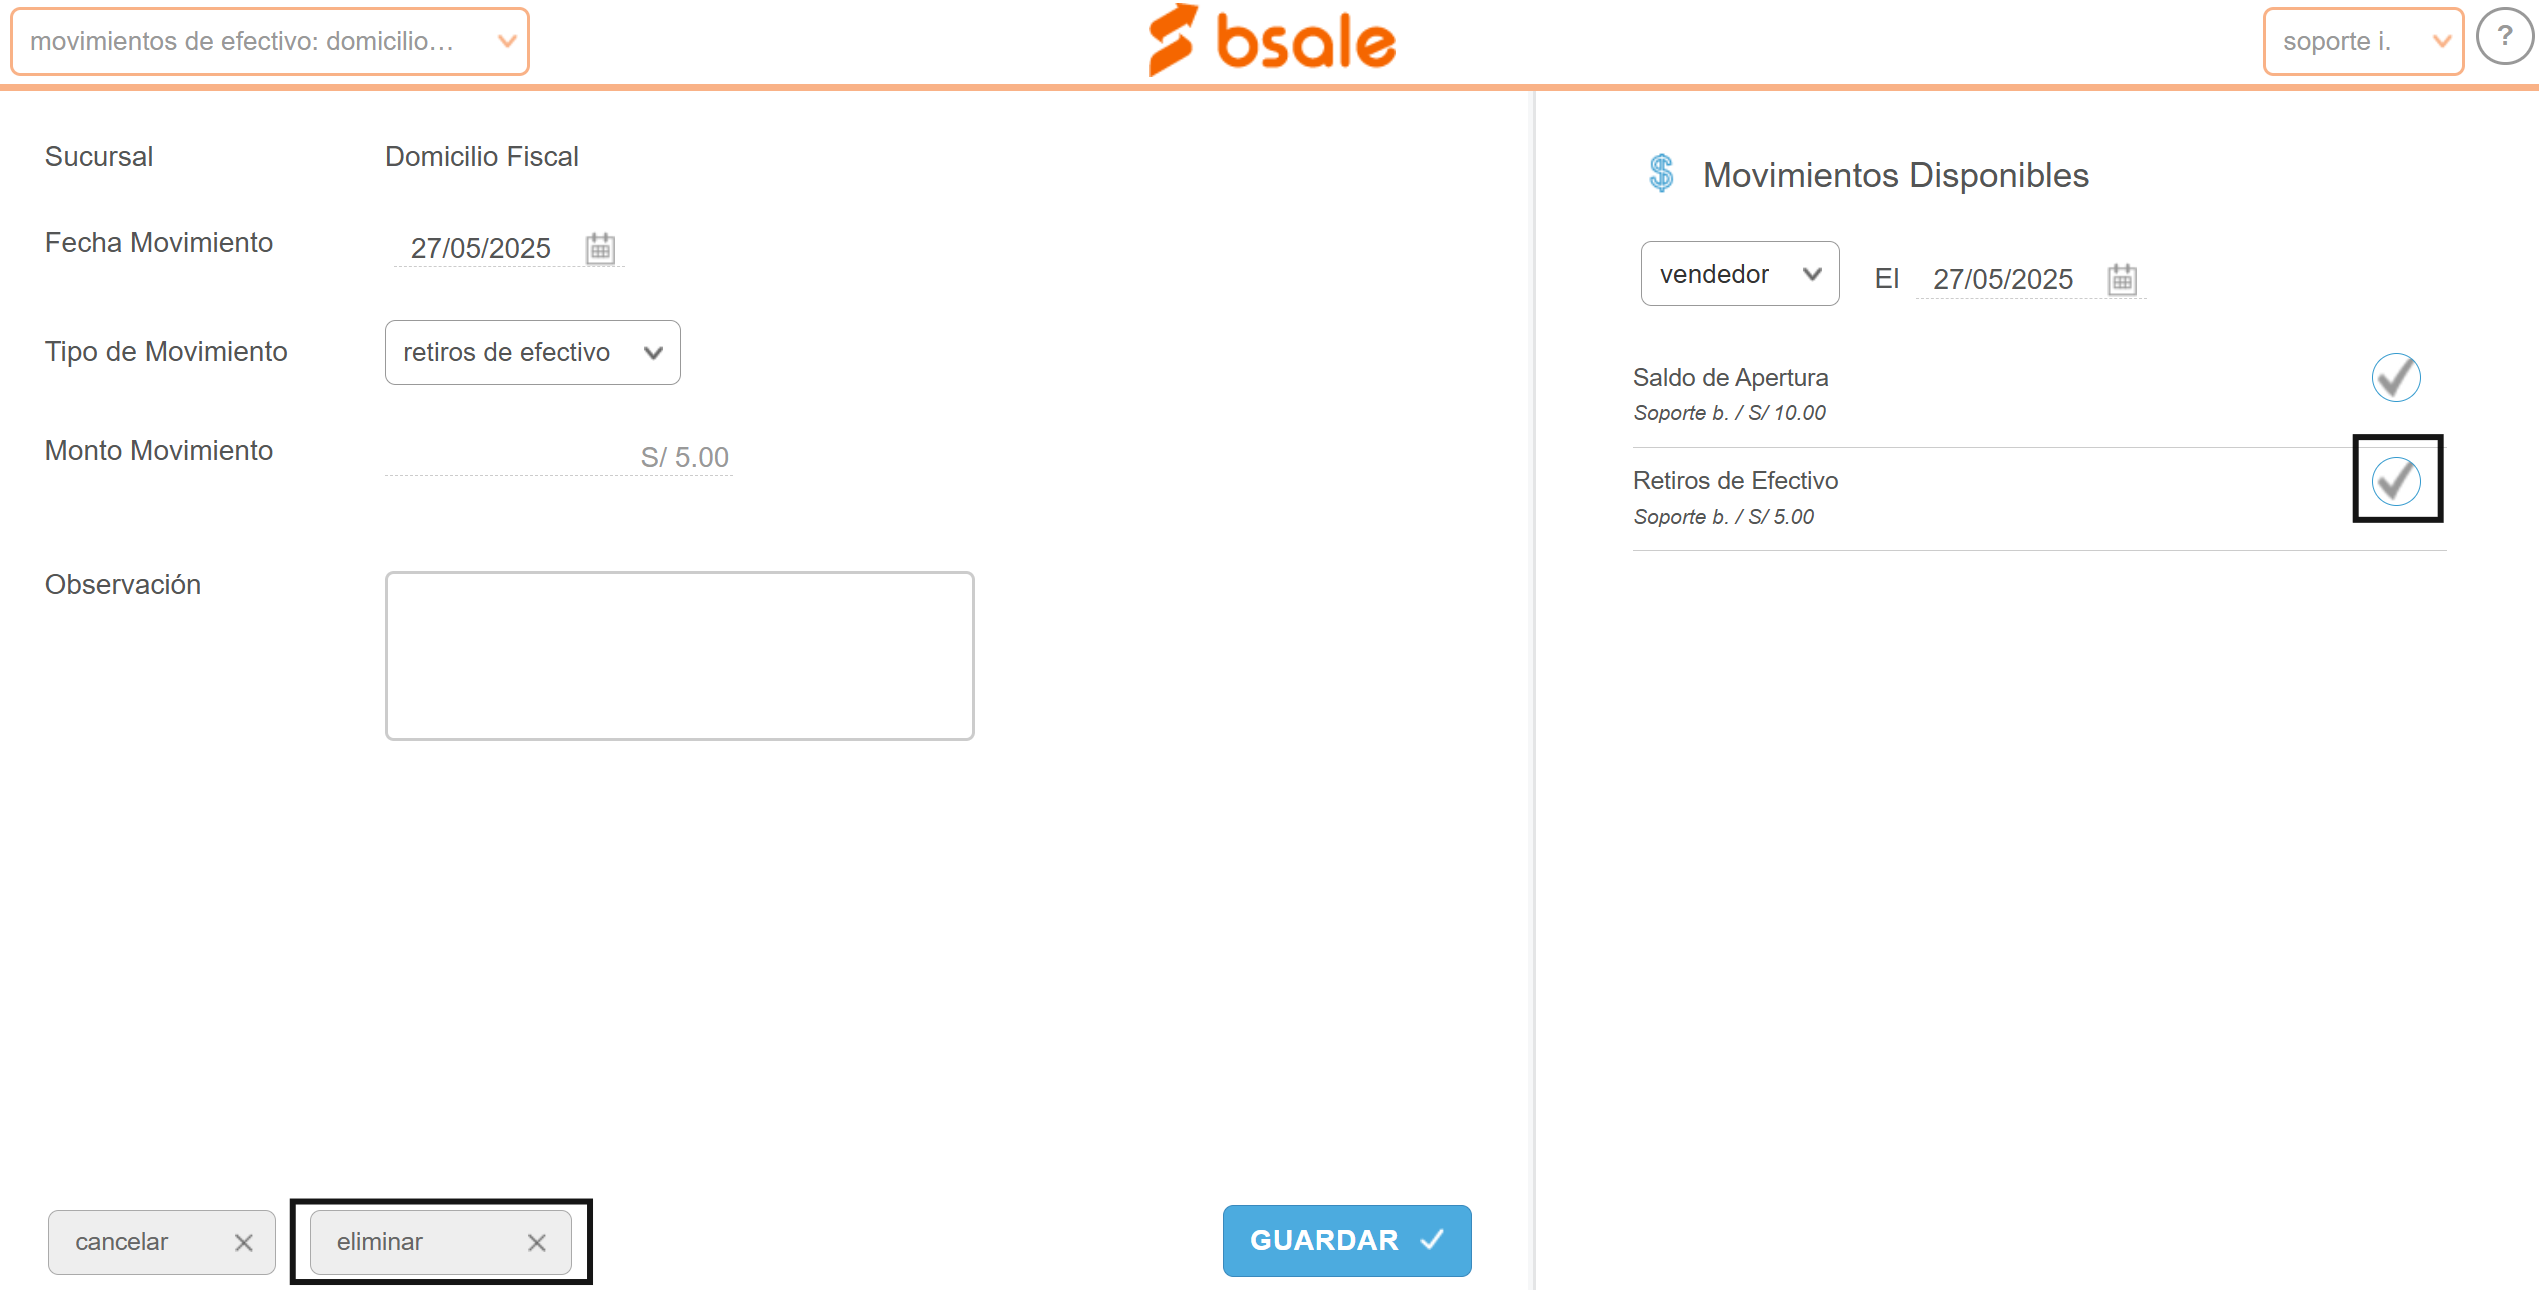This screenshot has width=2539, height=1290.
Task: Click the bsale logo
Action: [x=1271, y=40]
